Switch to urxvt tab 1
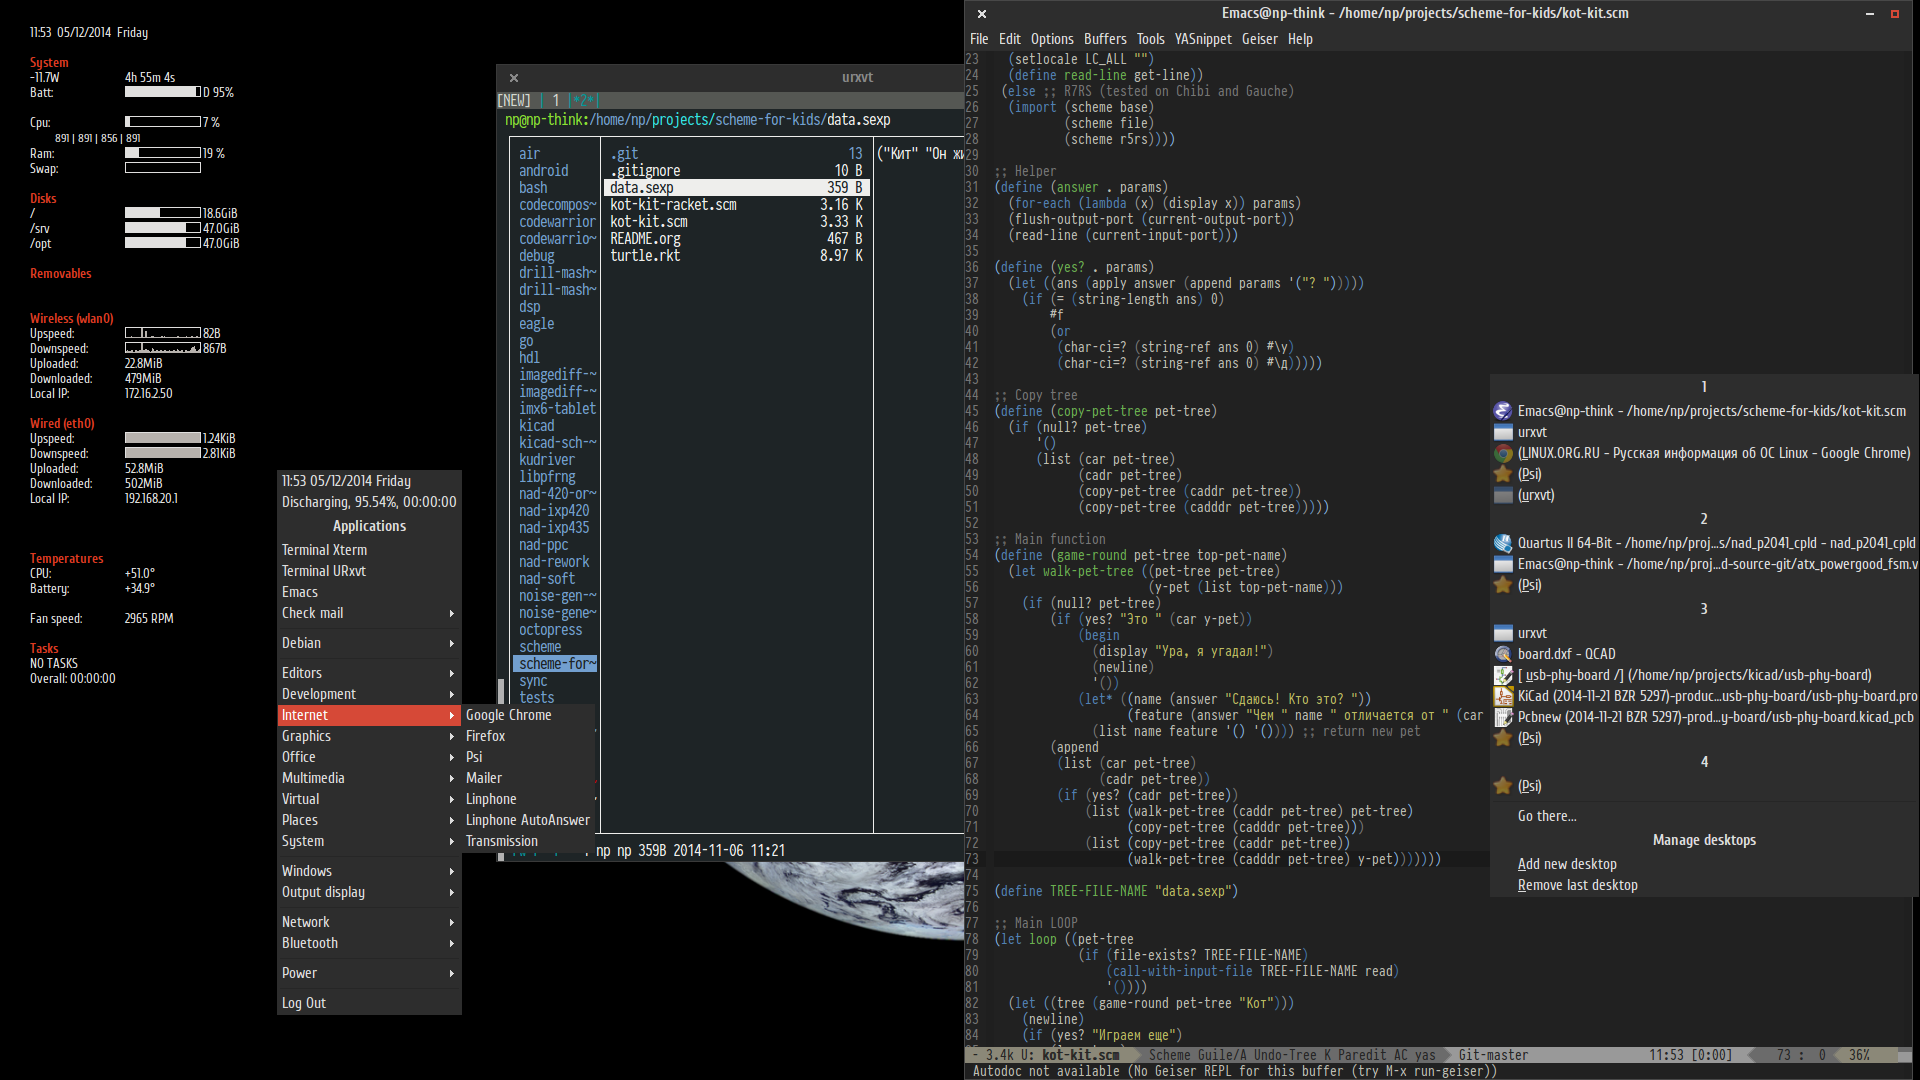1920x1080 pixels. coord(556,100)
